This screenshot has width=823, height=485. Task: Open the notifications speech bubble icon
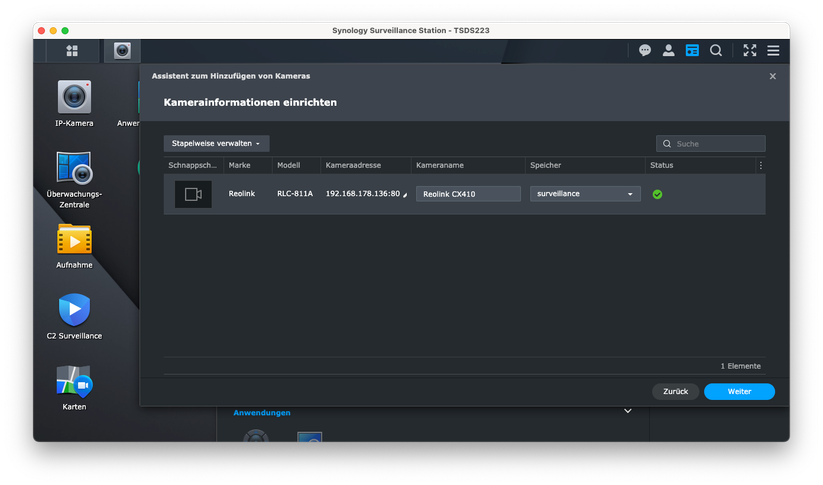[x=645, y=50]
